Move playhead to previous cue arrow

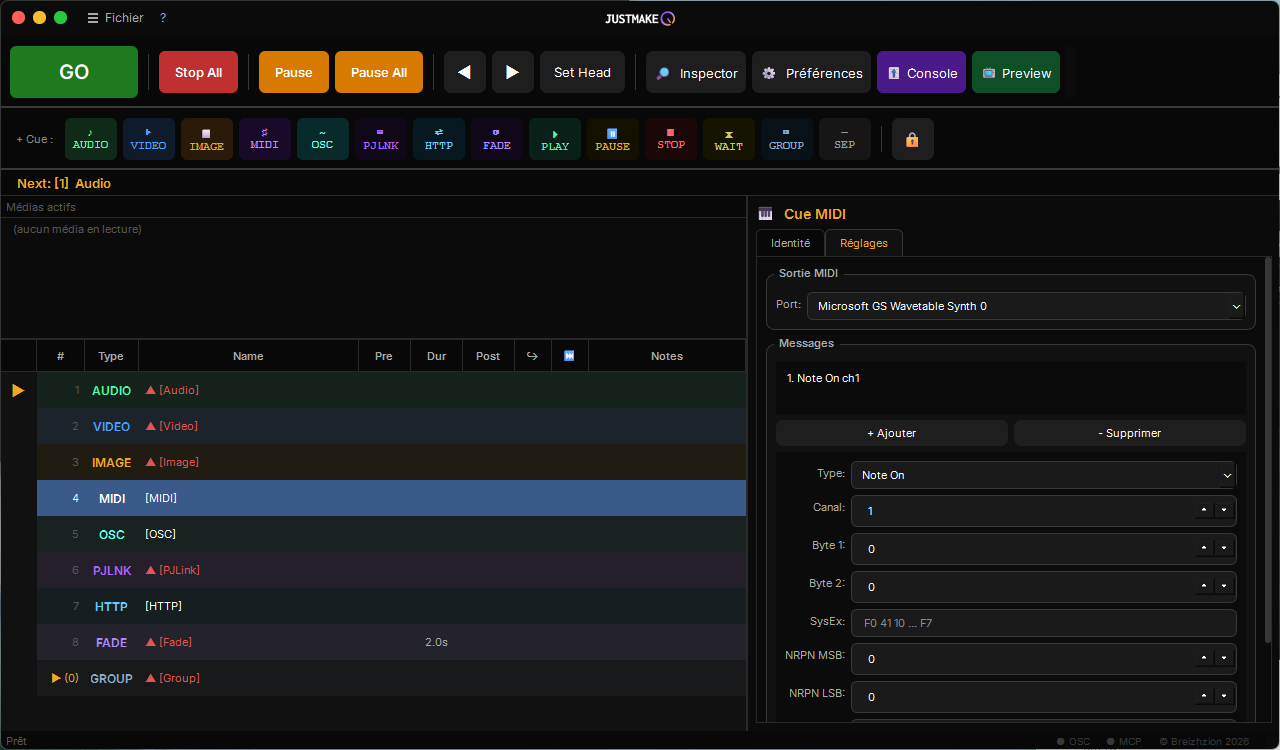click(465, 72)
